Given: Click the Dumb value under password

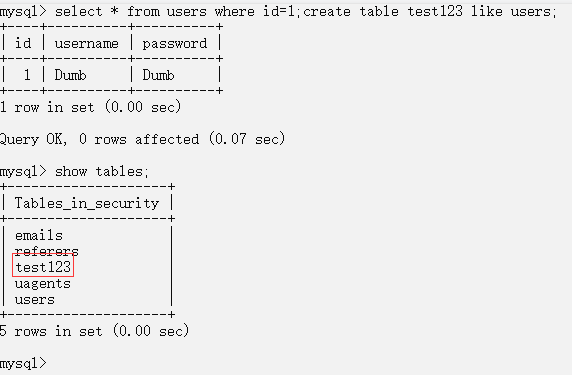Looking at the screenshot, I should pos(158,75).
